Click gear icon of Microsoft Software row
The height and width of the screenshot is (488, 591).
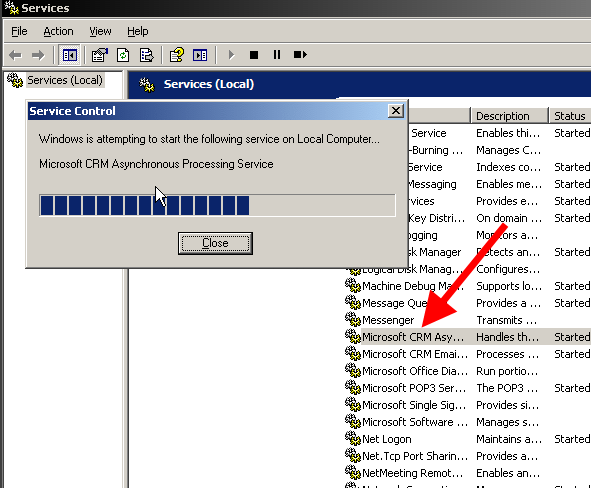[x=353, y=422]
